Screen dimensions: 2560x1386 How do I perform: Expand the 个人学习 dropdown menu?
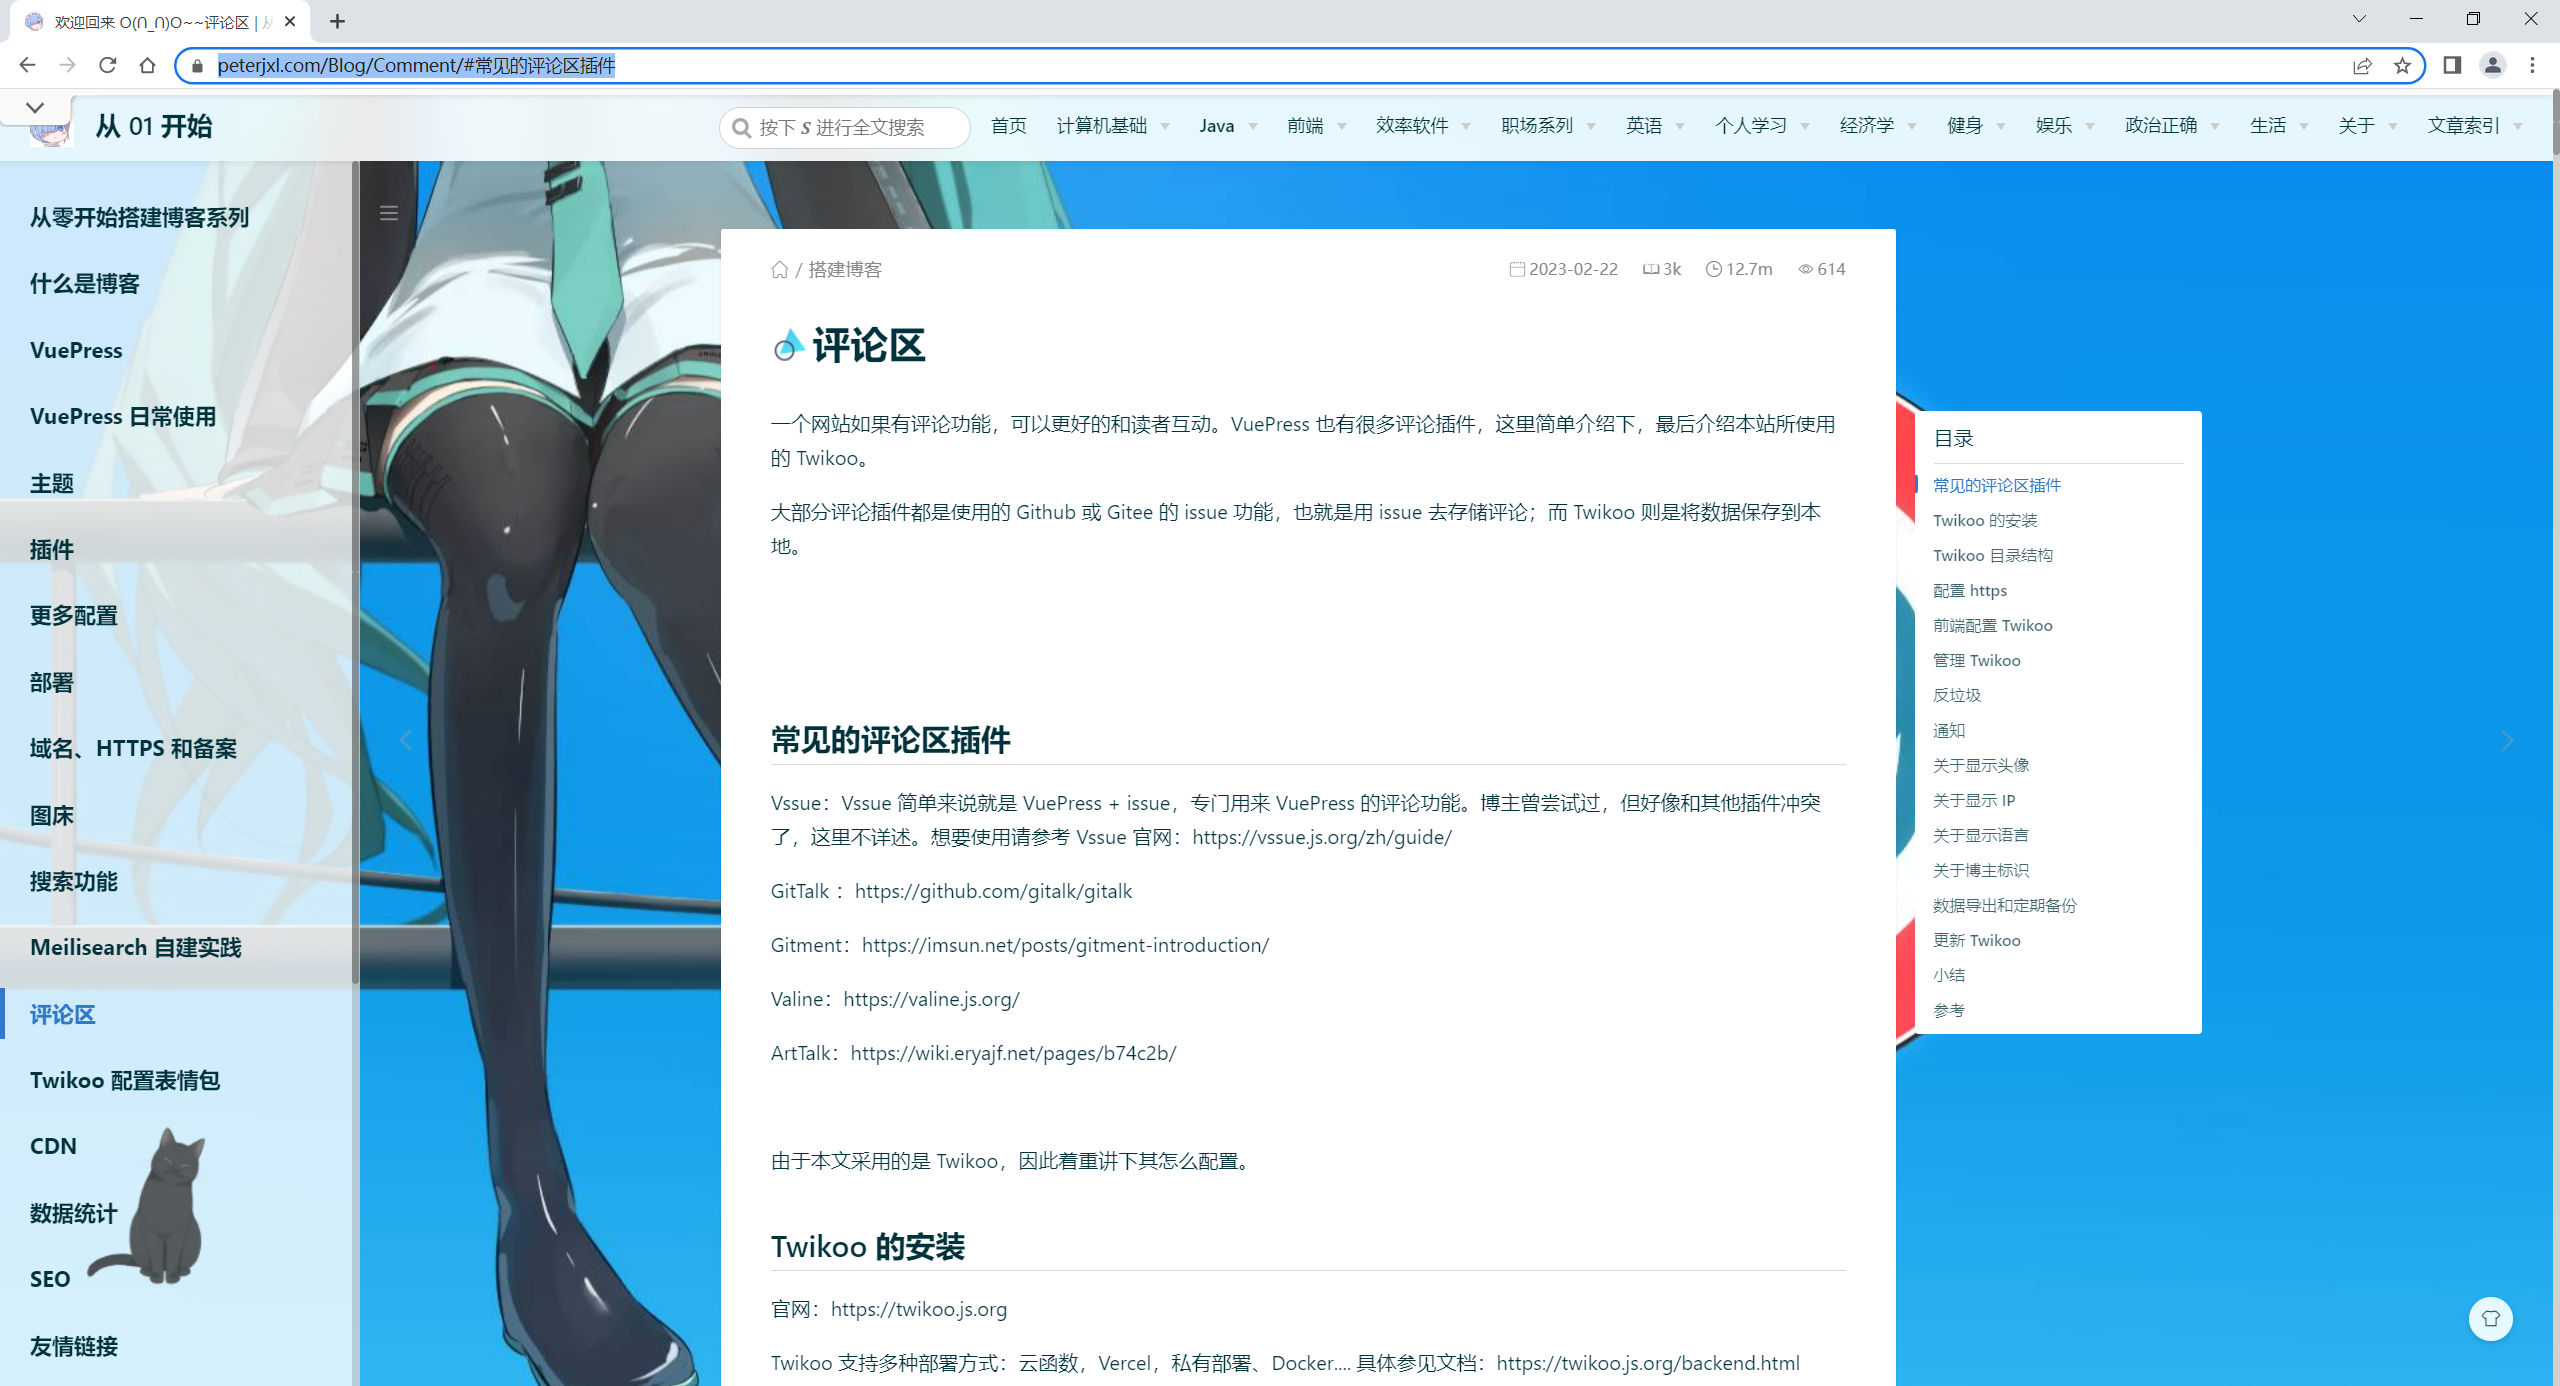coord(1761,126)
